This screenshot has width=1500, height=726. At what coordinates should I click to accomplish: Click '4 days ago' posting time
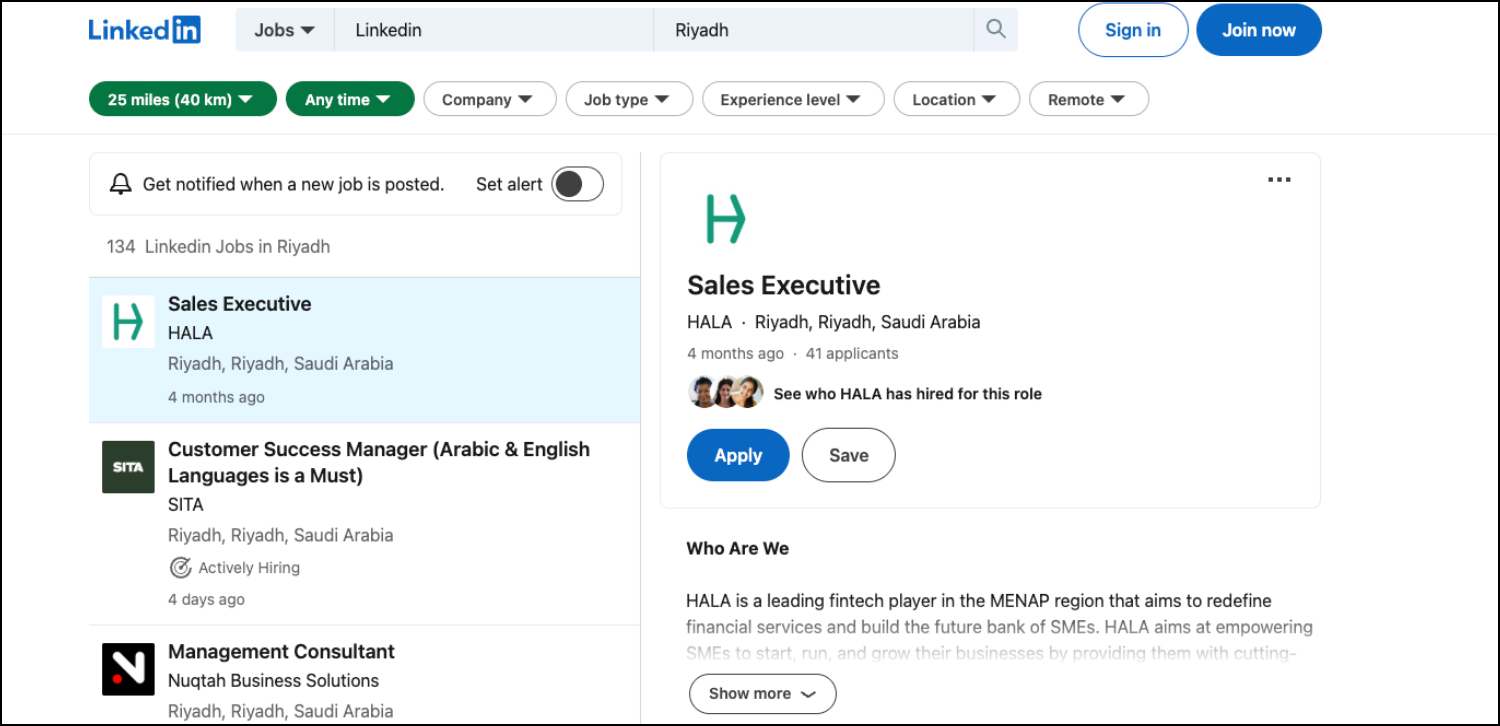pos(206,600)
